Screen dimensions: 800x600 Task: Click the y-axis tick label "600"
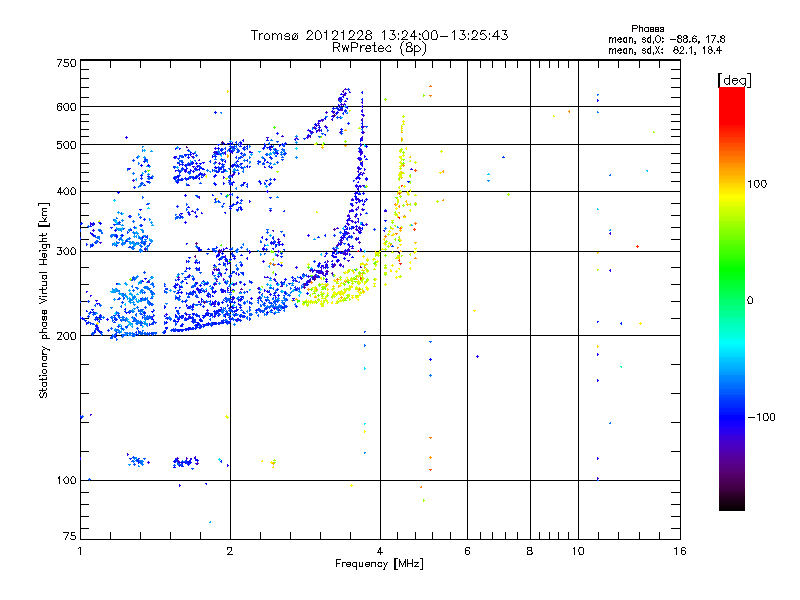pyautogui.click(x=66, y=107)
